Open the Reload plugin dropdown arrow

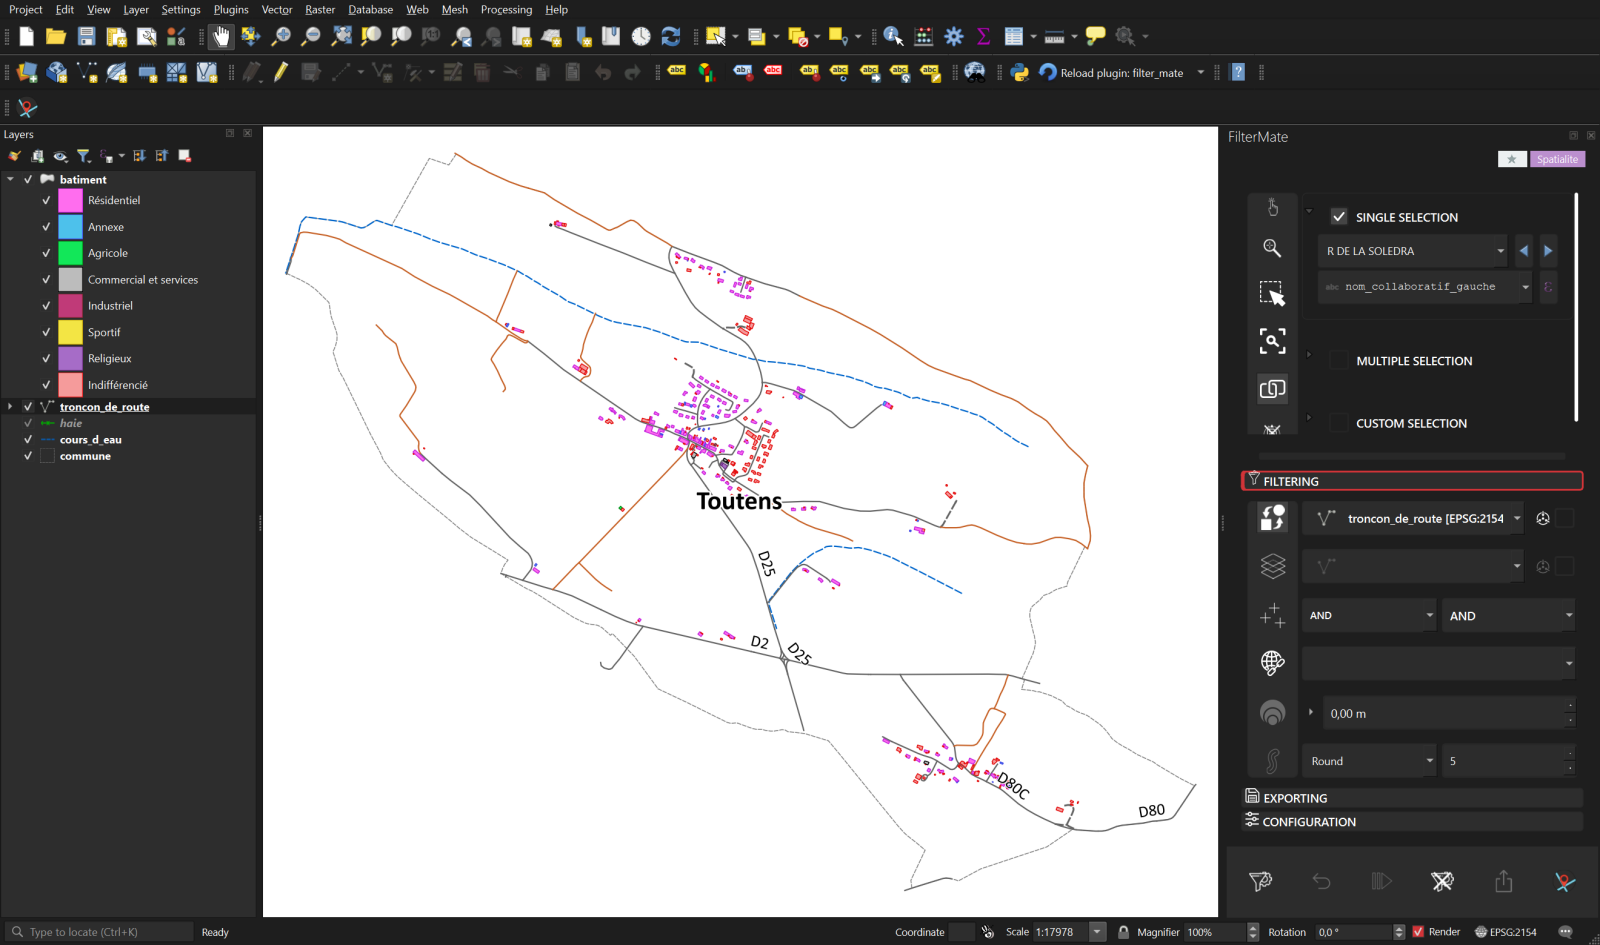coord(1201,73)
